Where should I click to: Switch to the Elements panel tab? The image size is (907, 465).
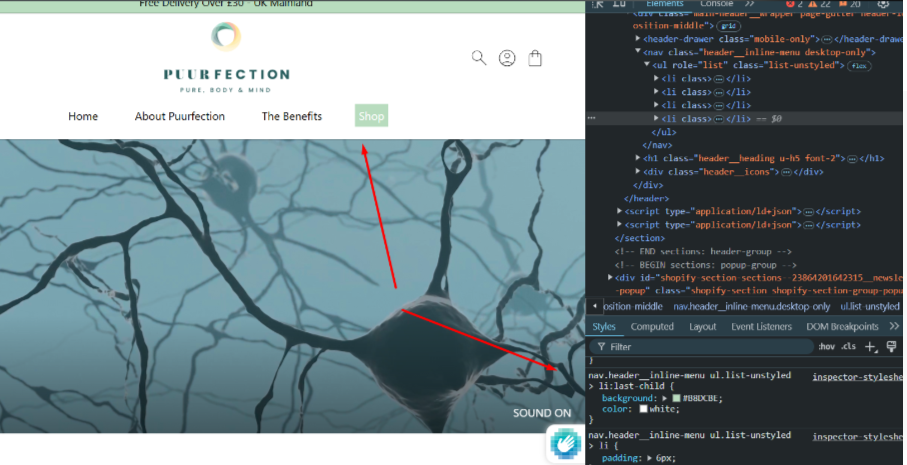pos(665,3)
